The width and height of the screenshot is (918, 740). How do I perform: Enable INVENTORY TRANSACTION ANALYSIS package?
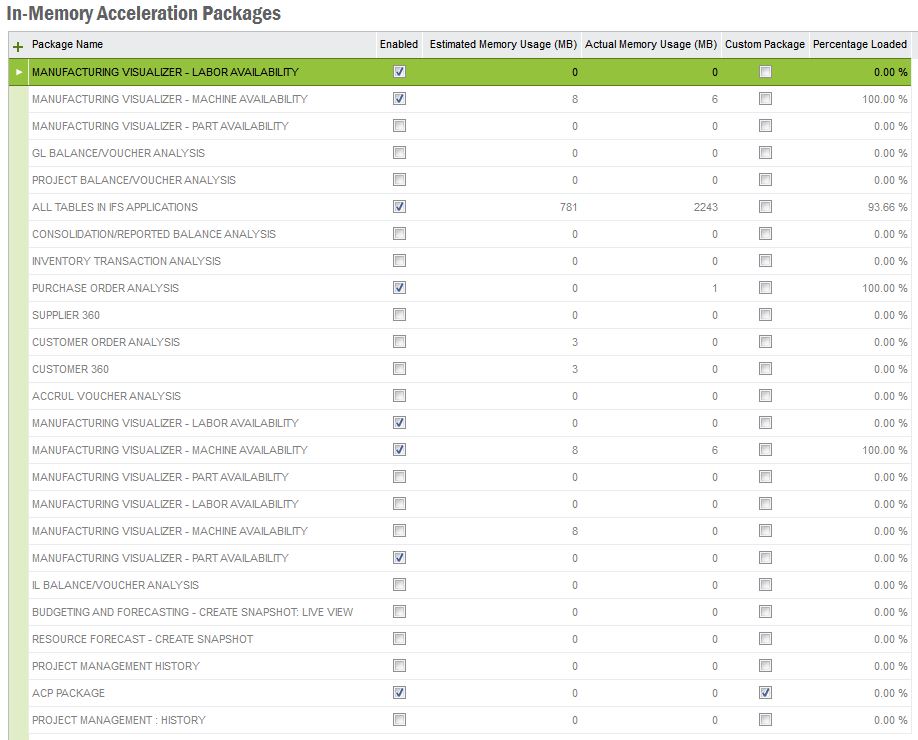399,261
